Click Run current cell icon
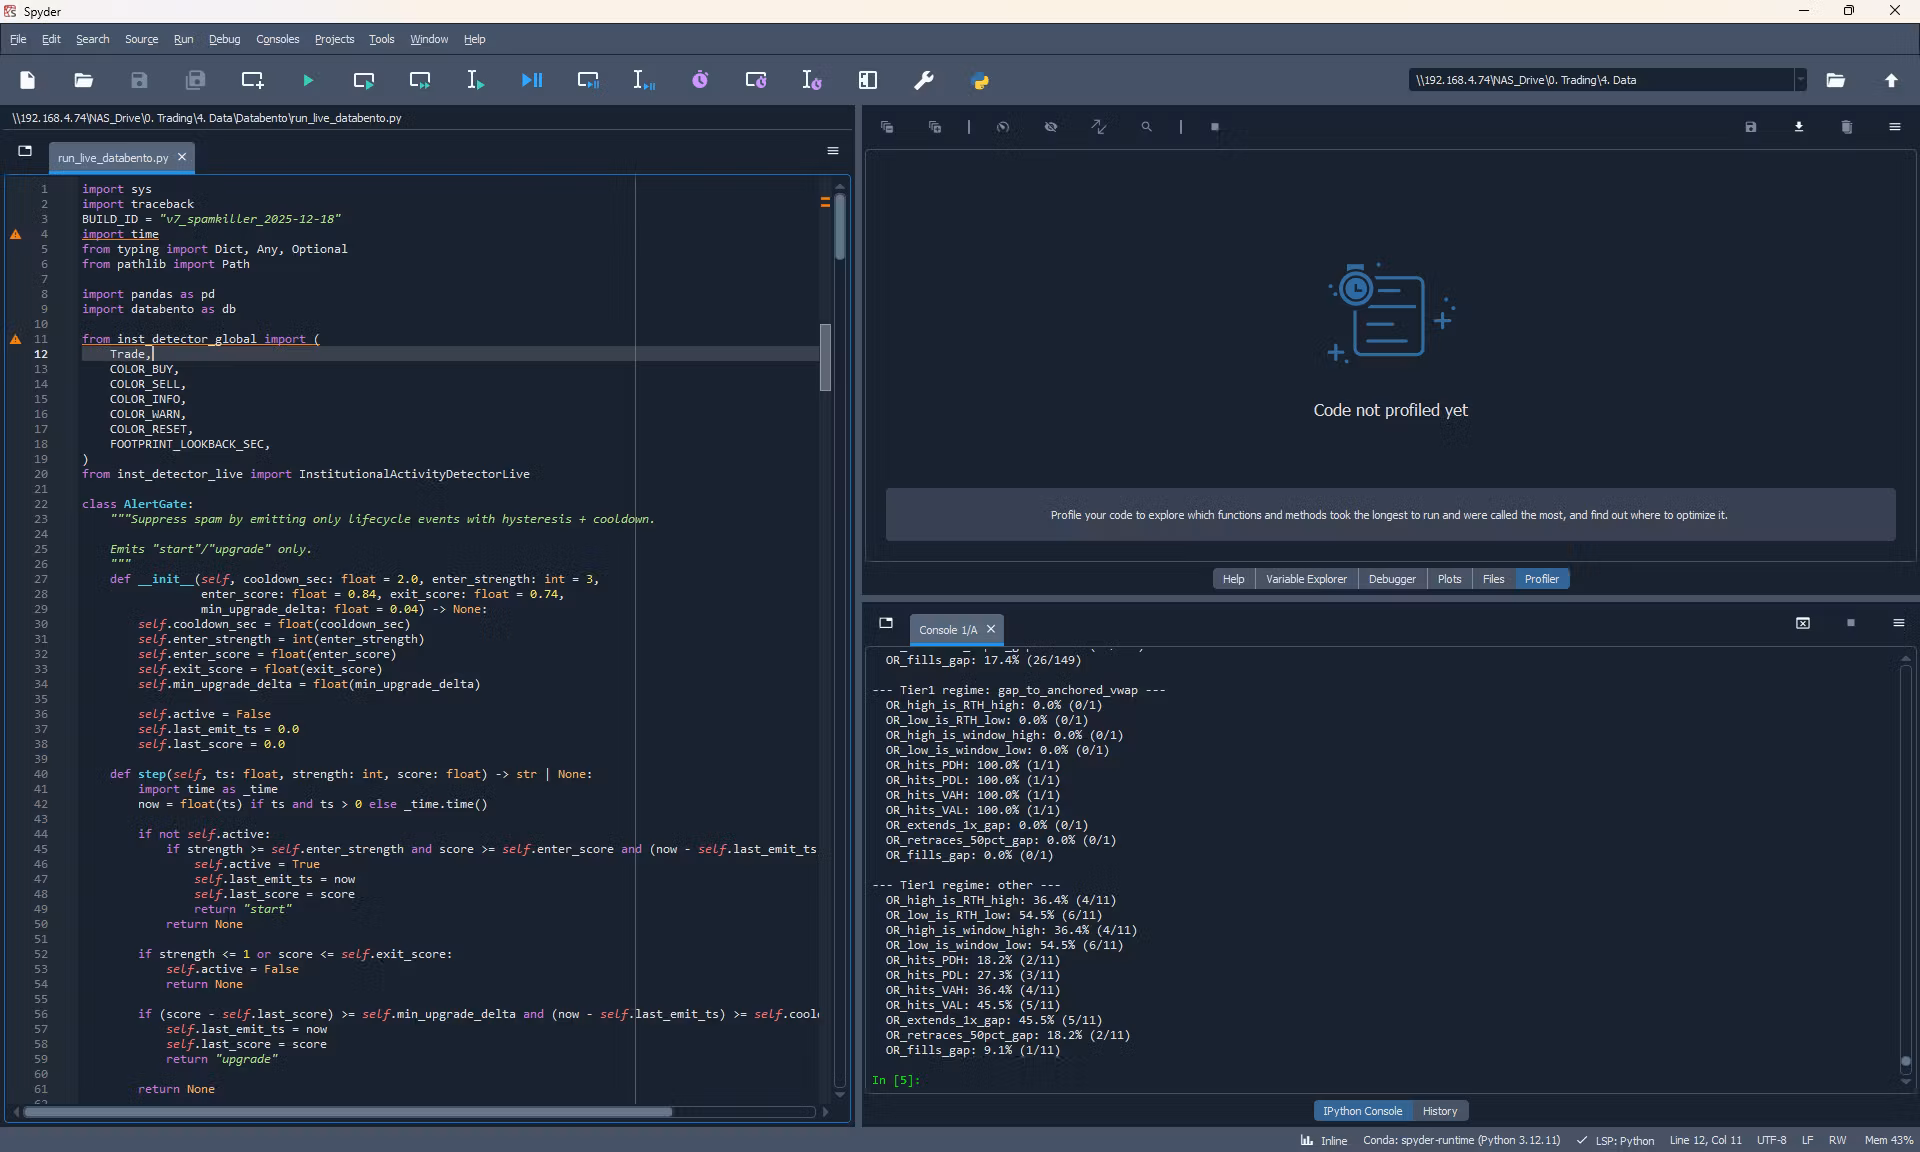 [364, 80]
